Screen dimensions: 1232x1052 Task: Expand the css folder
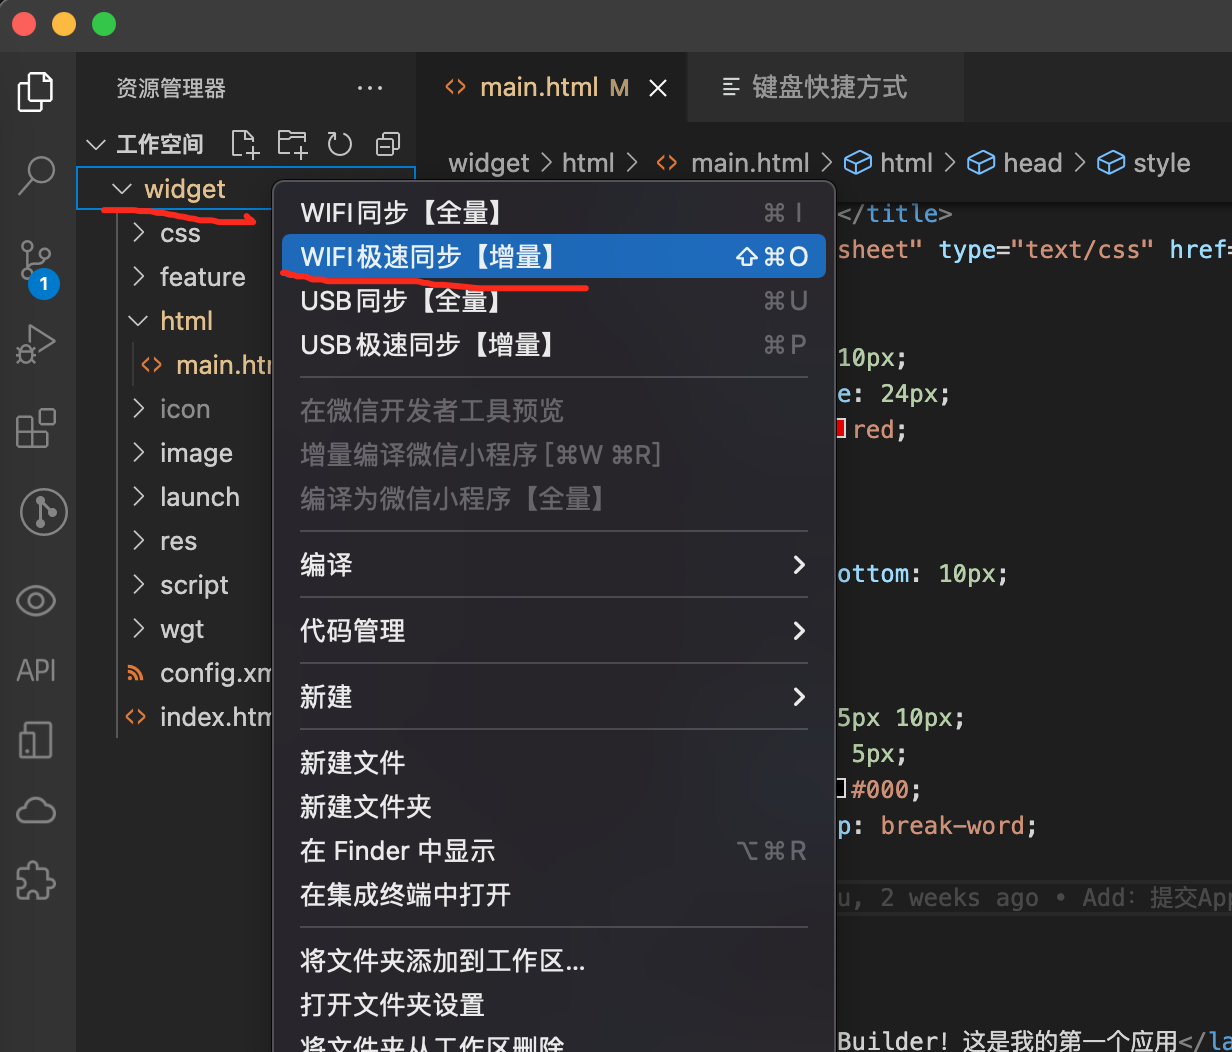[180, 233]
